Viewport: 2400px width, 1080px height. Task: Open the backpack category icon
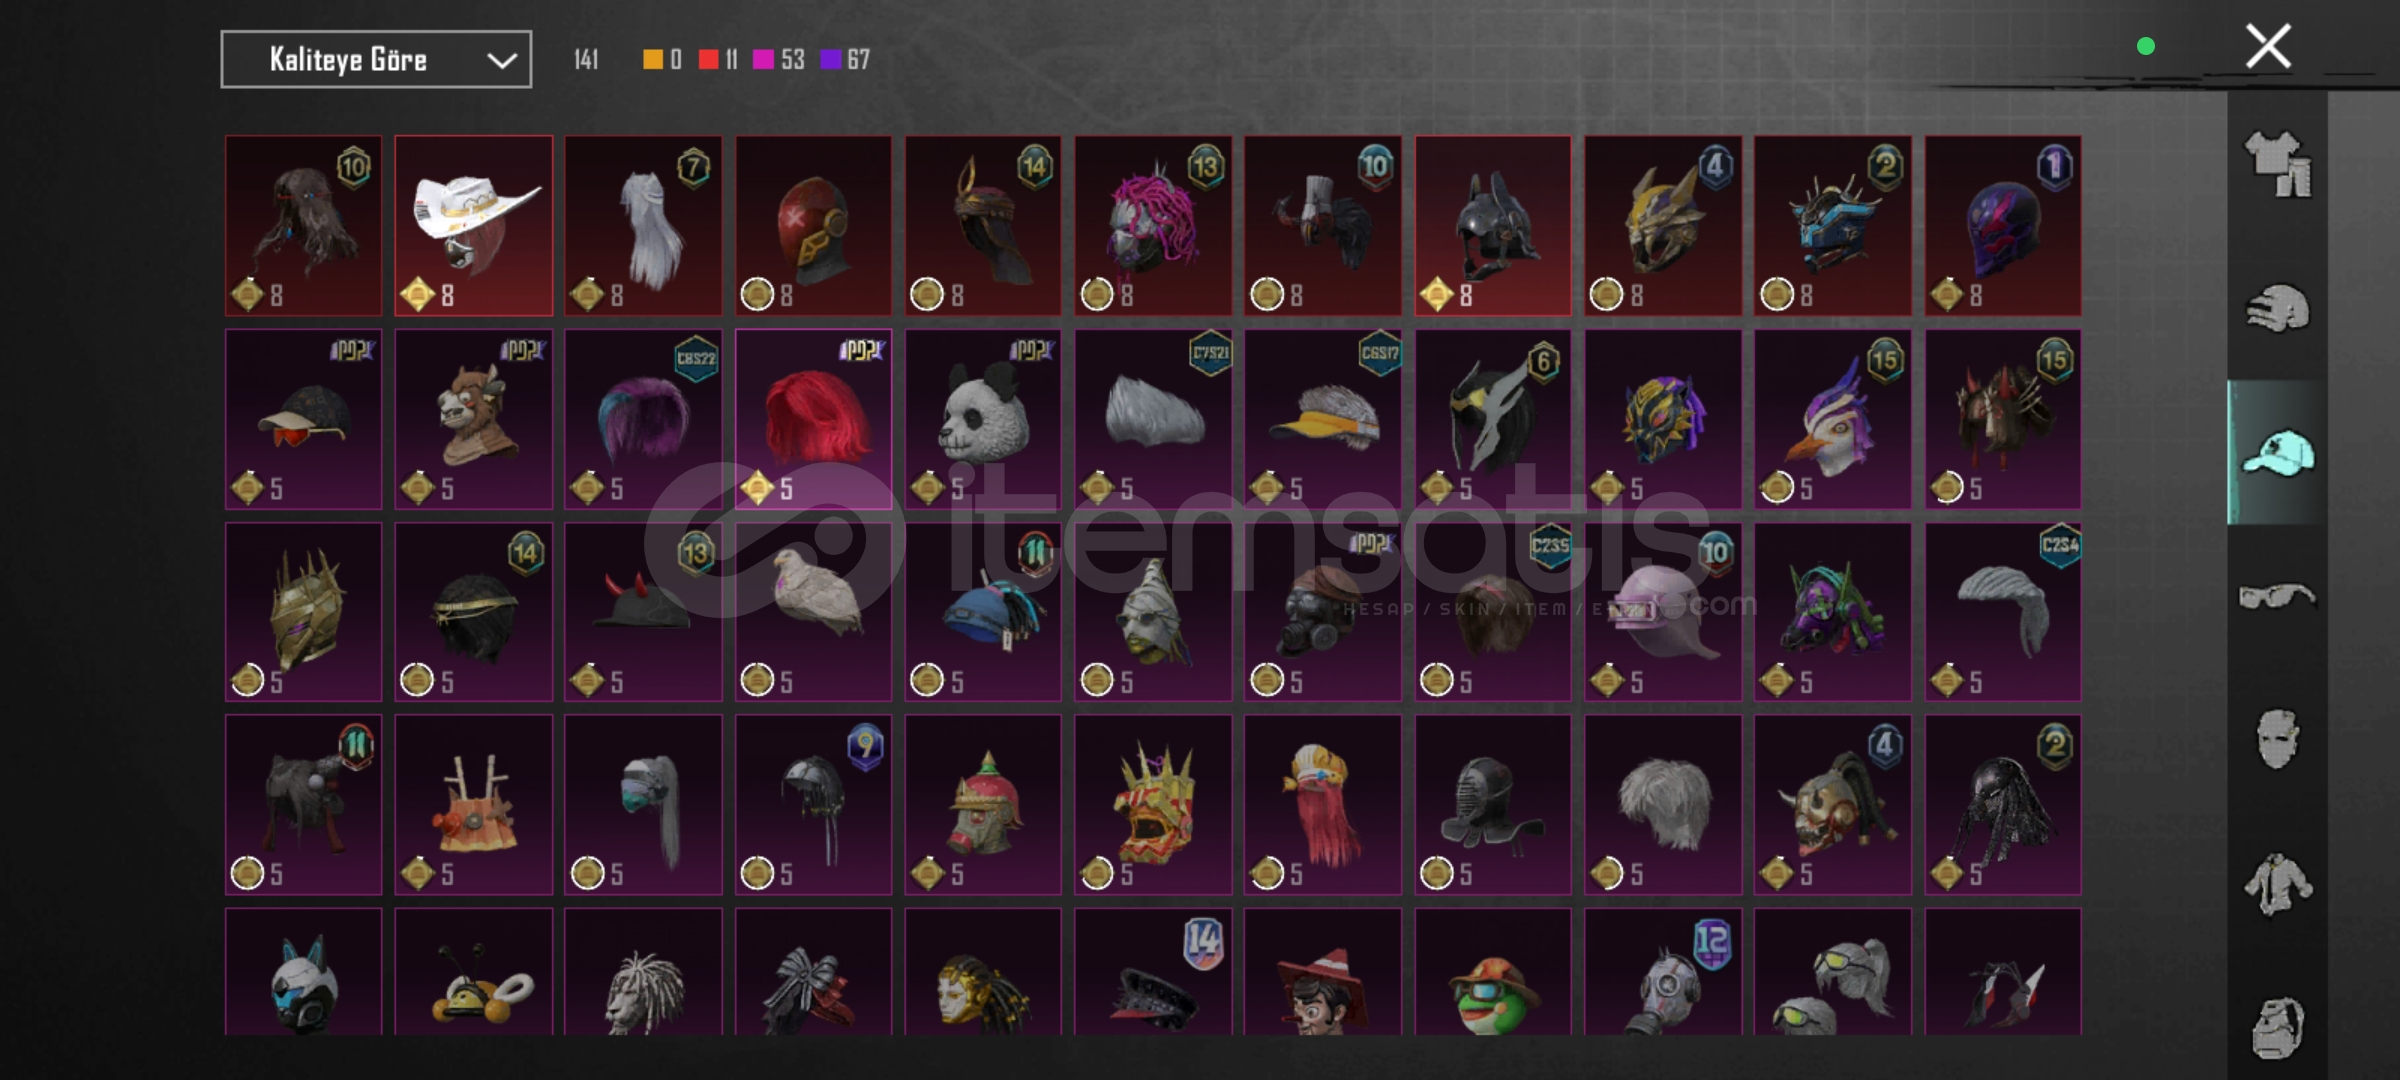click(x=2278, y=1027)
